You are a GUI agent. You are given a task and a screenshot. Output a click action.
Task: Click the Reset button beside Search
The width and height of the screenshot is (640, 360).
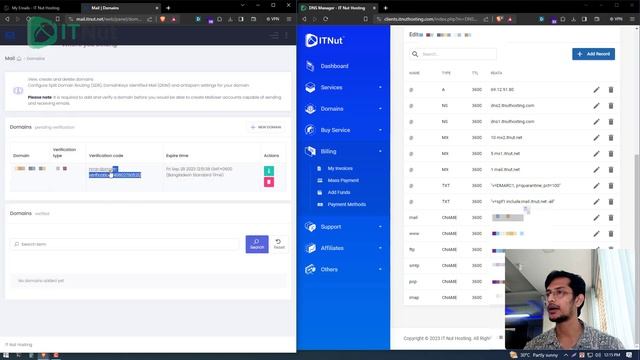pos(279,244)
